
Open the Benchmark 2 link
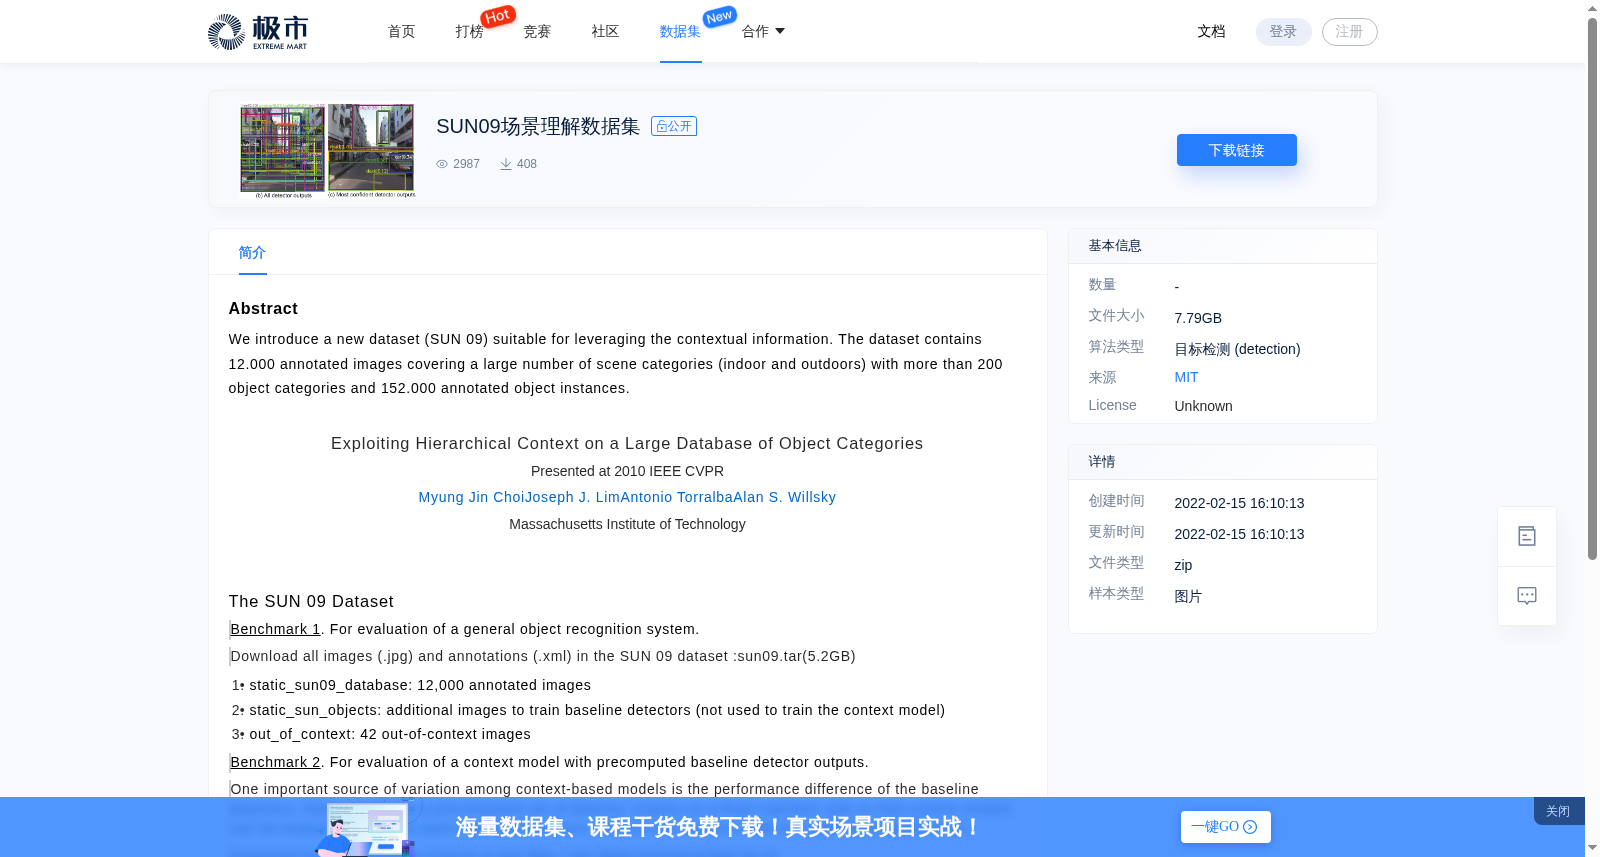pyautogui.click(x=276, y=762)
